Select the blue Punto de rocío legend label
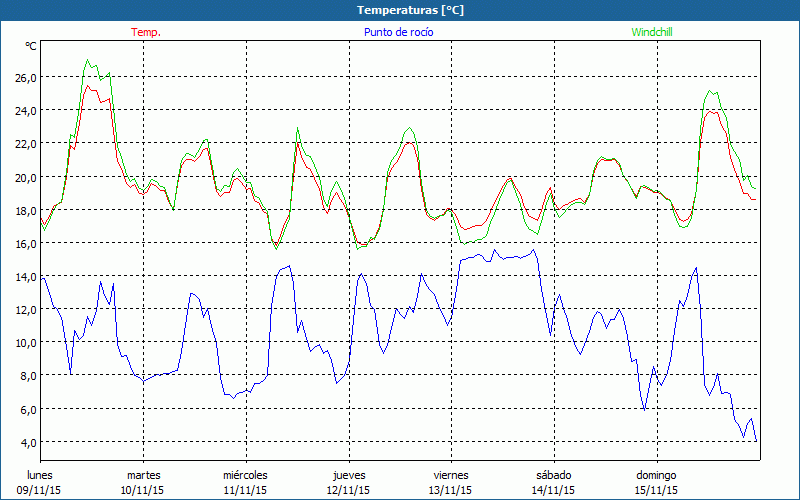The width and height of the screenshot is (800, 500). coord(399,32)
